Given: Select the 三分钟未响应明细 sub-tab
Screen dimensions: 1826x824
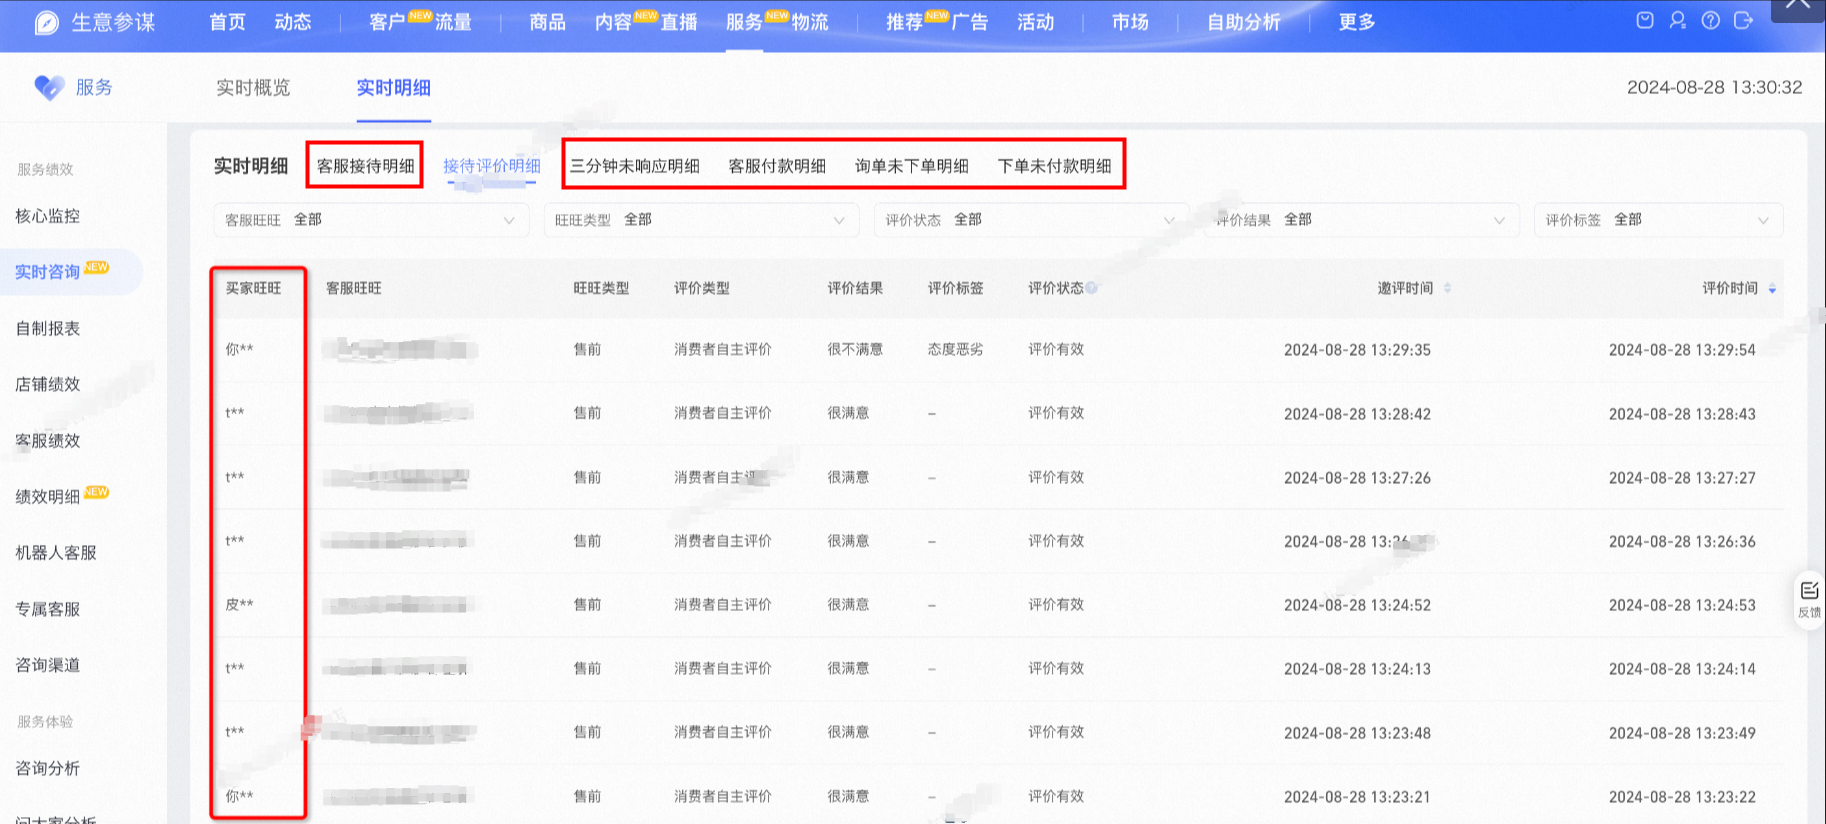Looking at the screenshot, I should pos(635,166).
